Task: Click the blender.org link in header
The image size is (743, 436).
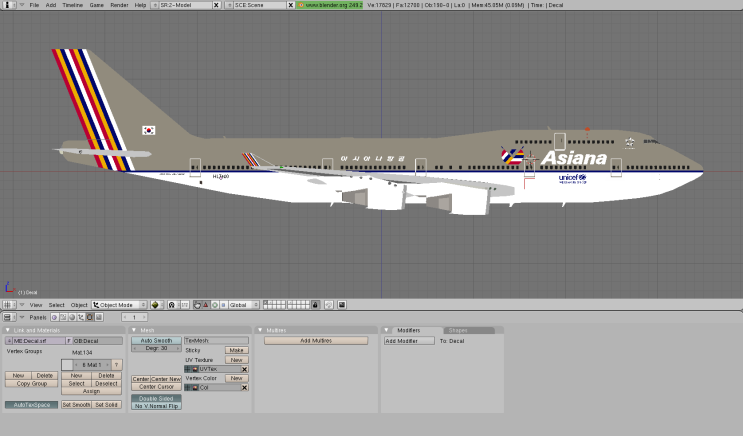Action: coord(330,5)
